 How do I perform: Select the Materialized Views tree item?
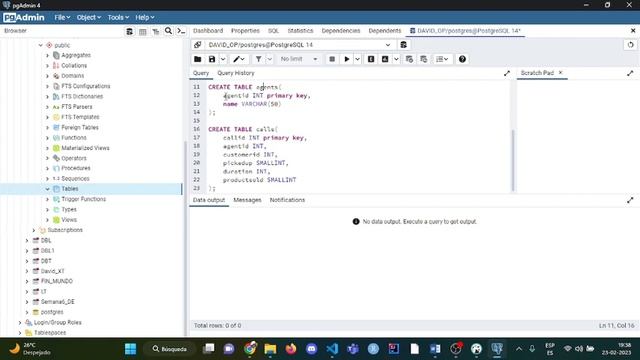85,148
